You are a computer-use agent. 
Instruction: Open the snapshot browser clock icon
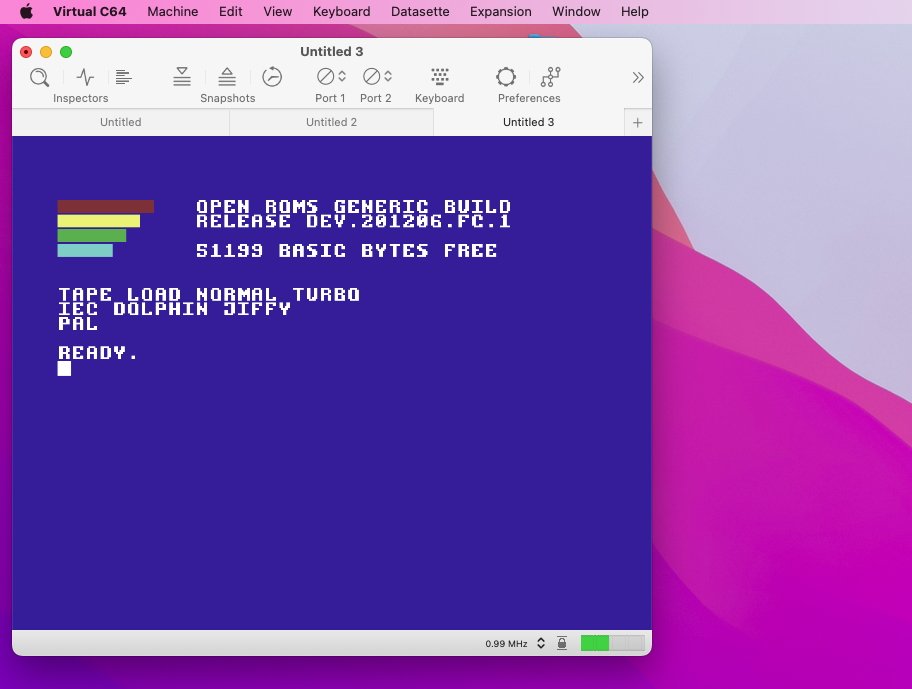pos(272,77)
